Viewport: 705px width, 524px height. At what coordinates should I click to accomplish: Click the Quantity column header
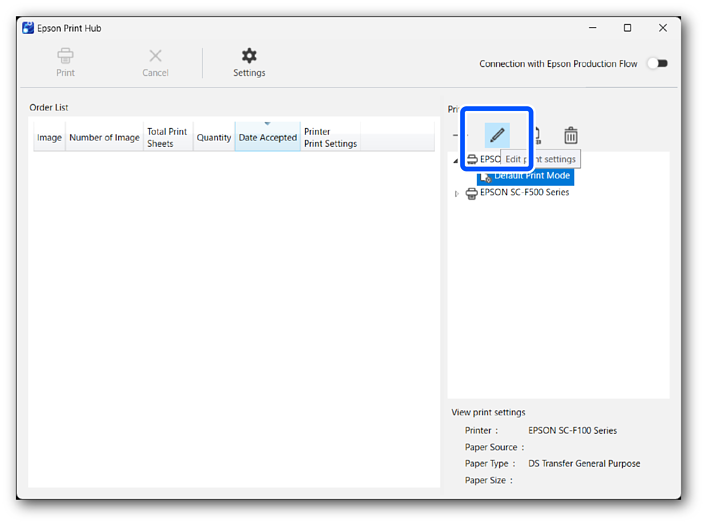point(214,138)
